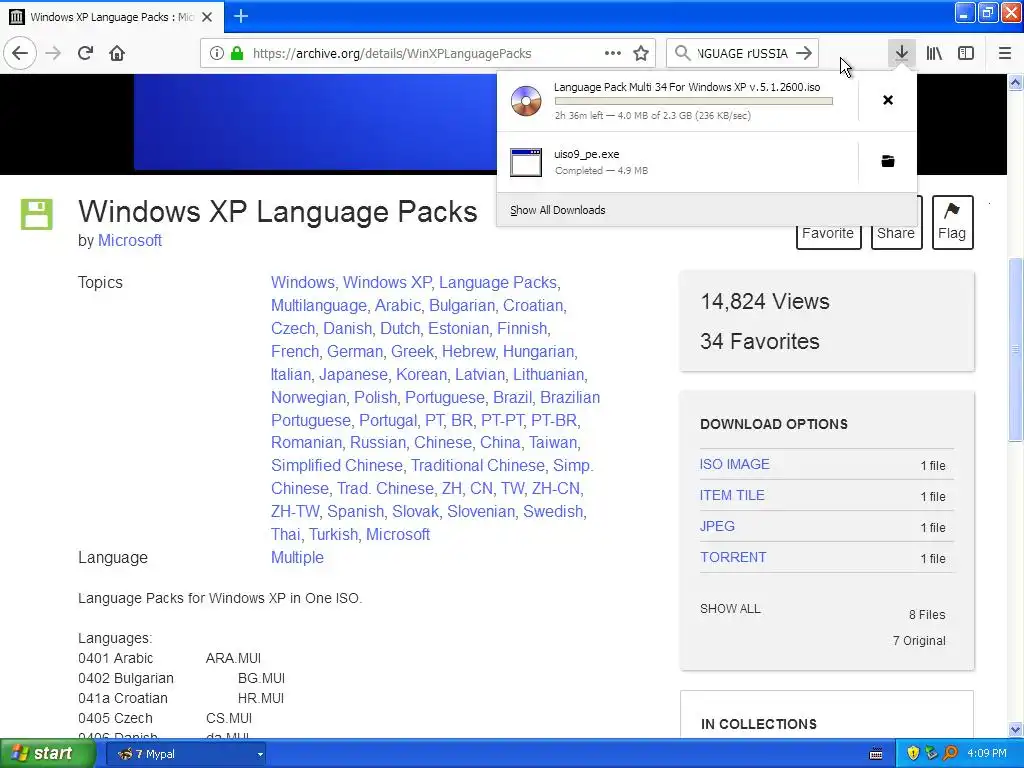Open containing folder for uiso9_pe.exe
This screenshot has height=768, width=1024.
coord(888,161)
